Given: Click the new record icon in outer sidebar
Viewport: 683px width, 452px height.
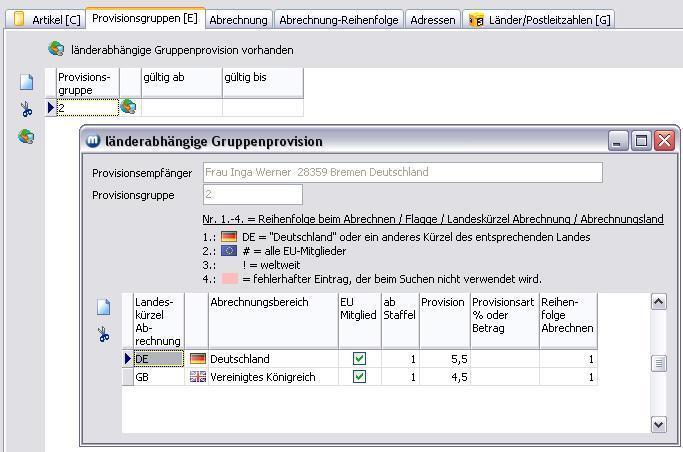Looking at the screenshot, I should 27,82.
